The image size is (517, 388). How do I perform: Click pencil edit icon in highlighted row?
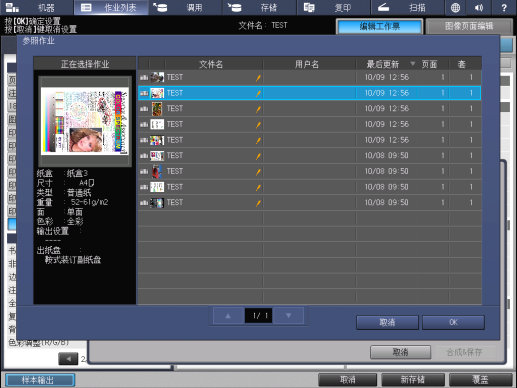258,93
